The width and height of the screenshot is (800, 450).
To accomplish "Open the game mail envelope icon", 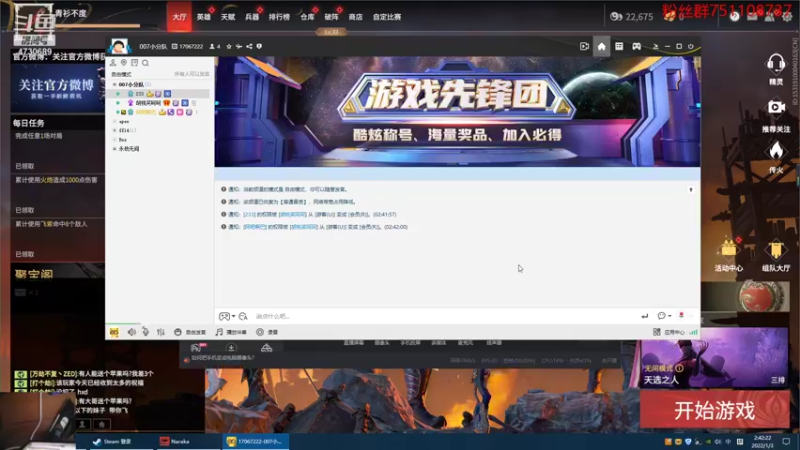I will pyautogui.click(x=752, y=17).
